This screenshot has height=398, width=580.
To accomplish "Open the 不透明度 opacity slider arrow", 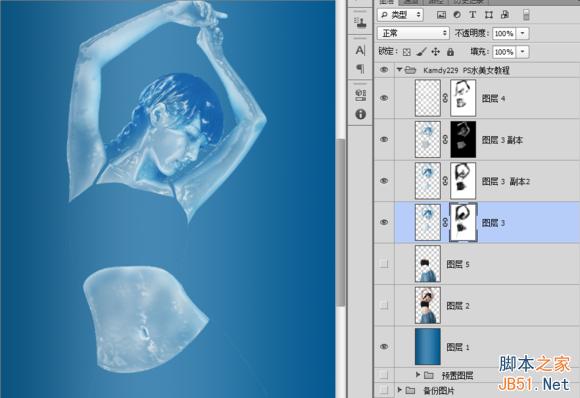I will coord(523,33).
